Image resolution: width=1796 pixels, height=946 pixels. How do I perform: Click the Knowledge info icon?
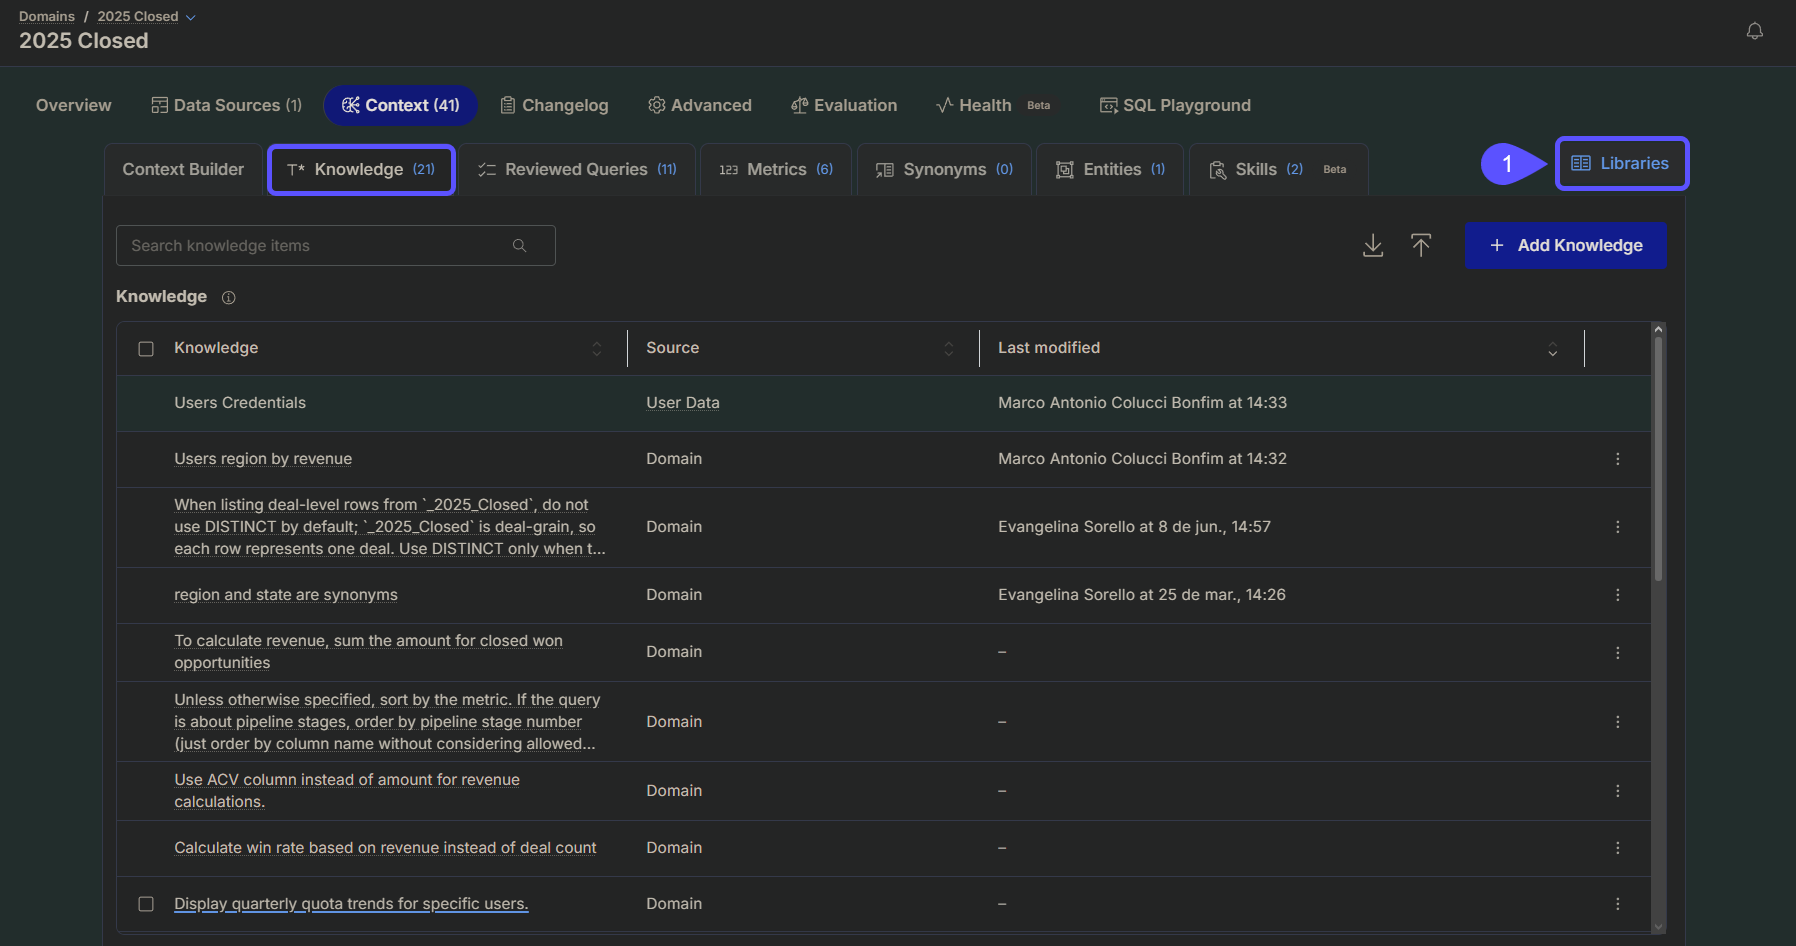pos(228,297)
